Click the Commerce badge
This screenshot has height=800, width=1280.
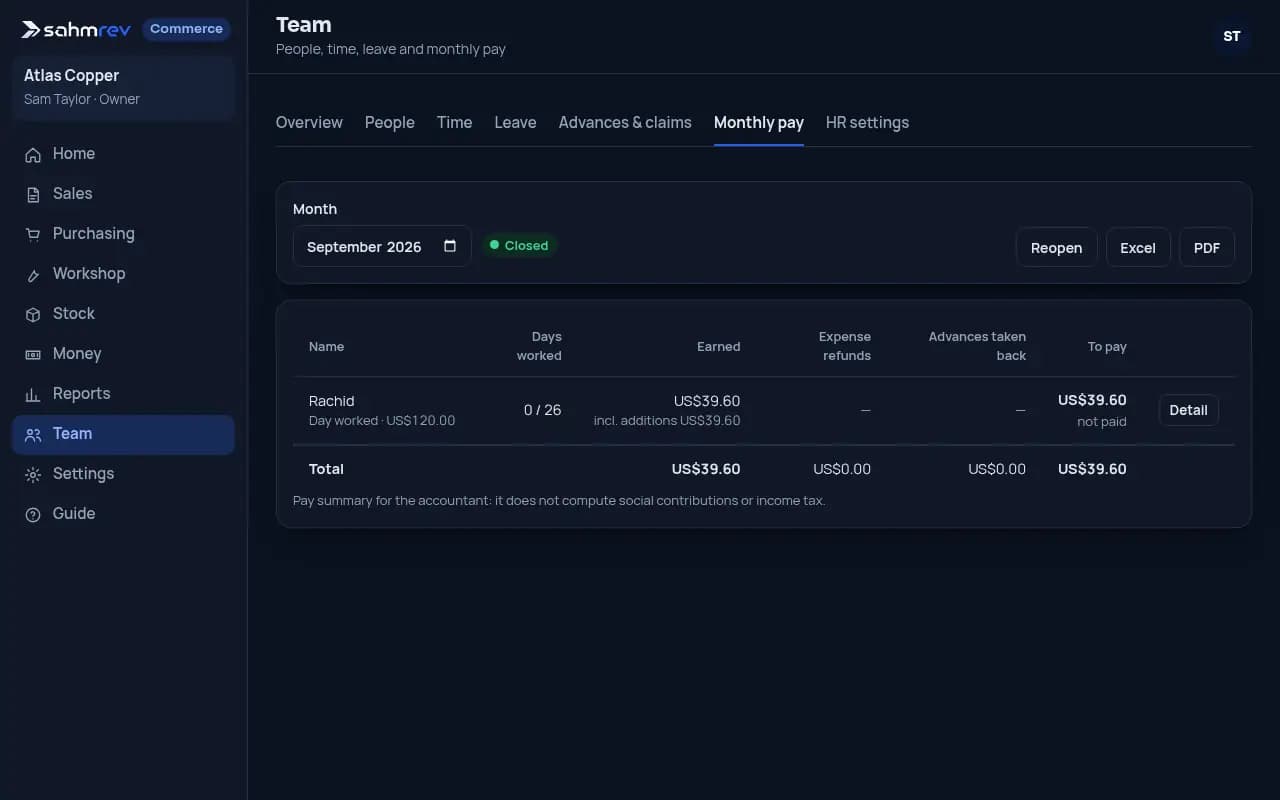click(186, 29)
